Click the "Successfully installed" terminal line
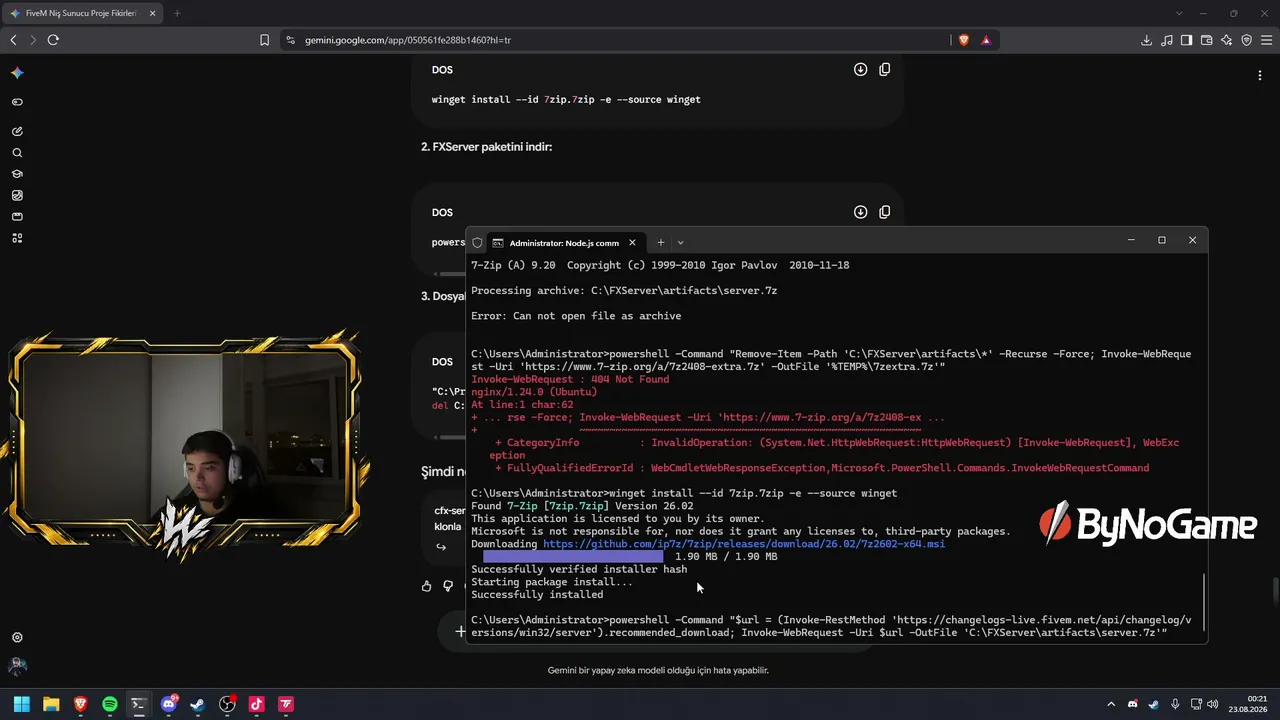The height and width of the screenshot is (720, 1280). pyautogui.click(x=537, y=595)
